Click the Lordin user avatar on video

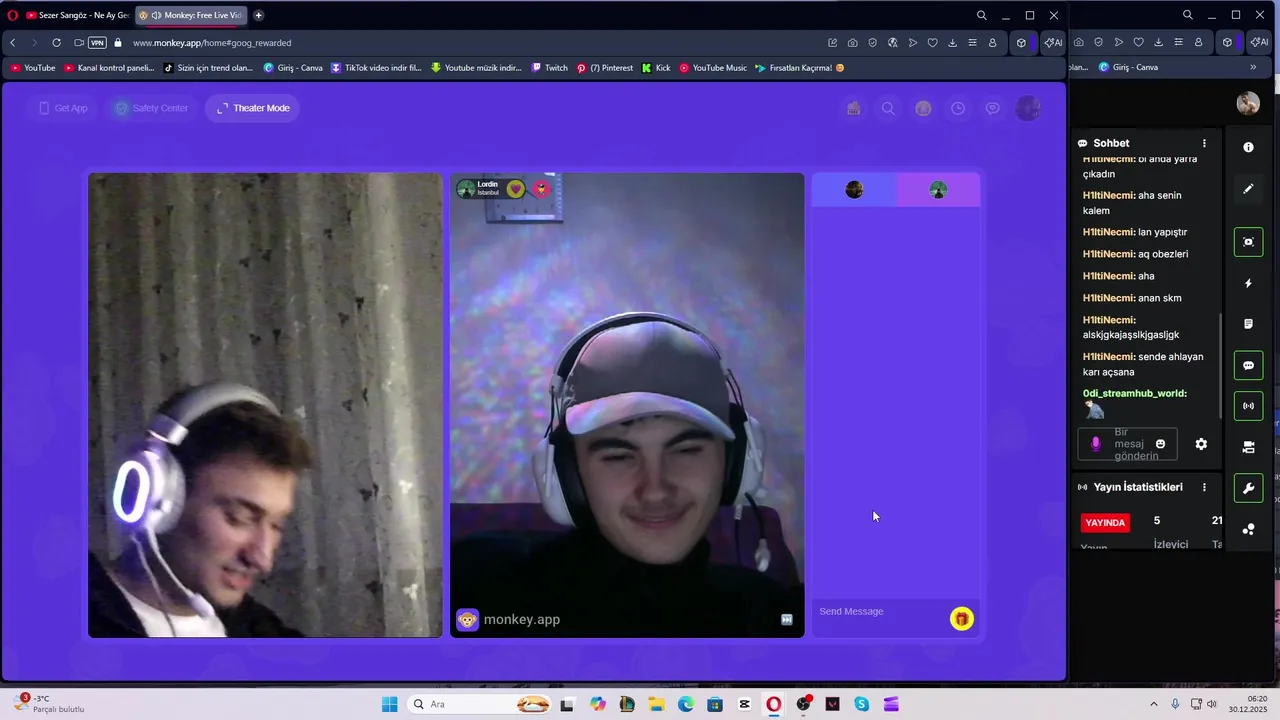click(x=466, y=188)
